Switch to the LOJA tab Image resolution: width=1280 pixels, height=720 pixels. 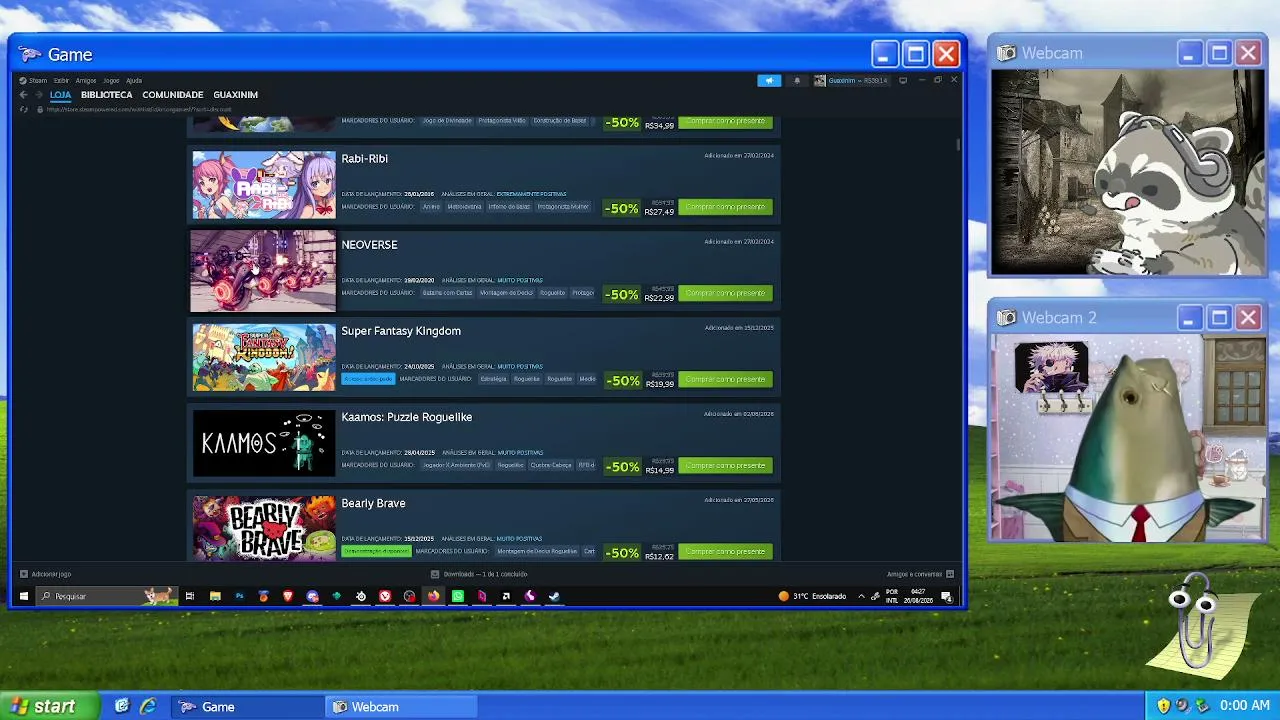coord(61,95)
